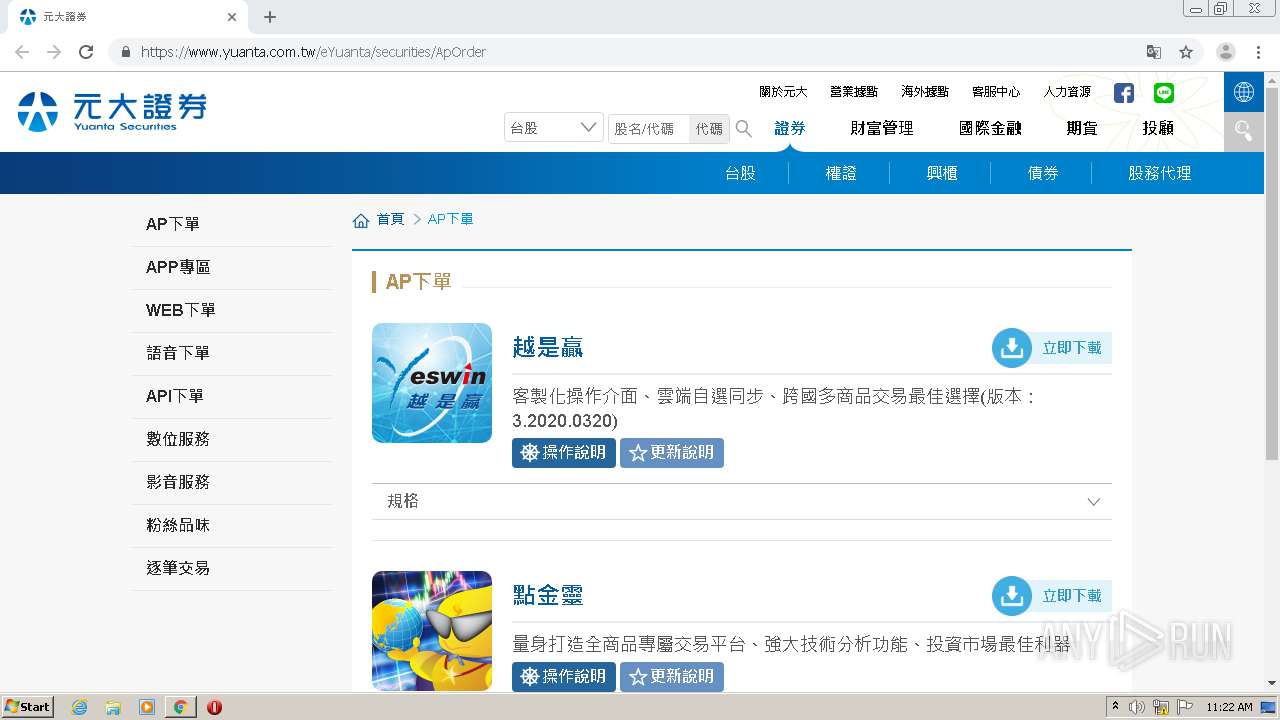Close the 元大證券 tab

point(232,17)
